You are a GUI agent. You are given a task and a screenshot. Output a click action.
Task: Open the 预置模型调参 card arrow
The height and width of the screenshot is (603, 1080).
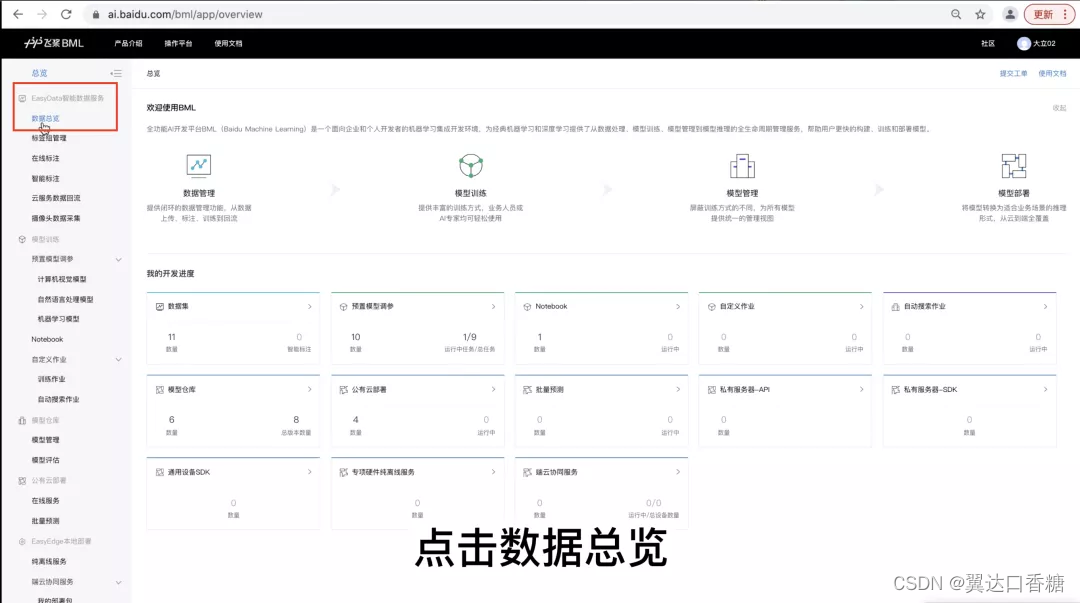point(493,307)
